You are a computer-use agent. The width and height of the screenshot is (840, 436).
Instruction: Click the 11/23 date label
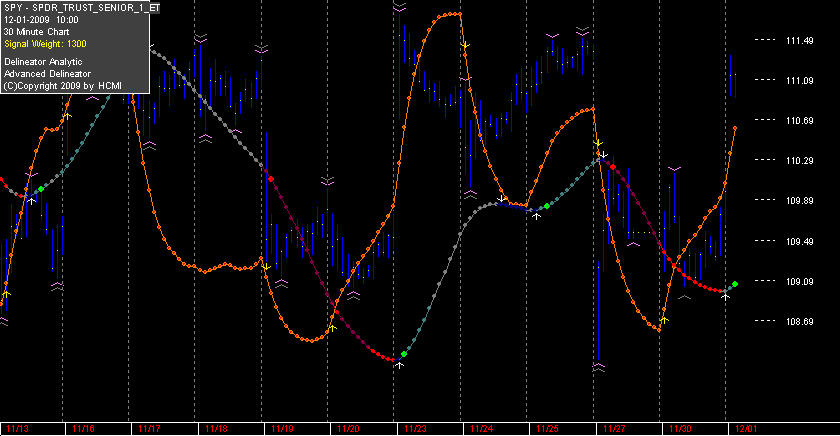(x=415, y=429)
